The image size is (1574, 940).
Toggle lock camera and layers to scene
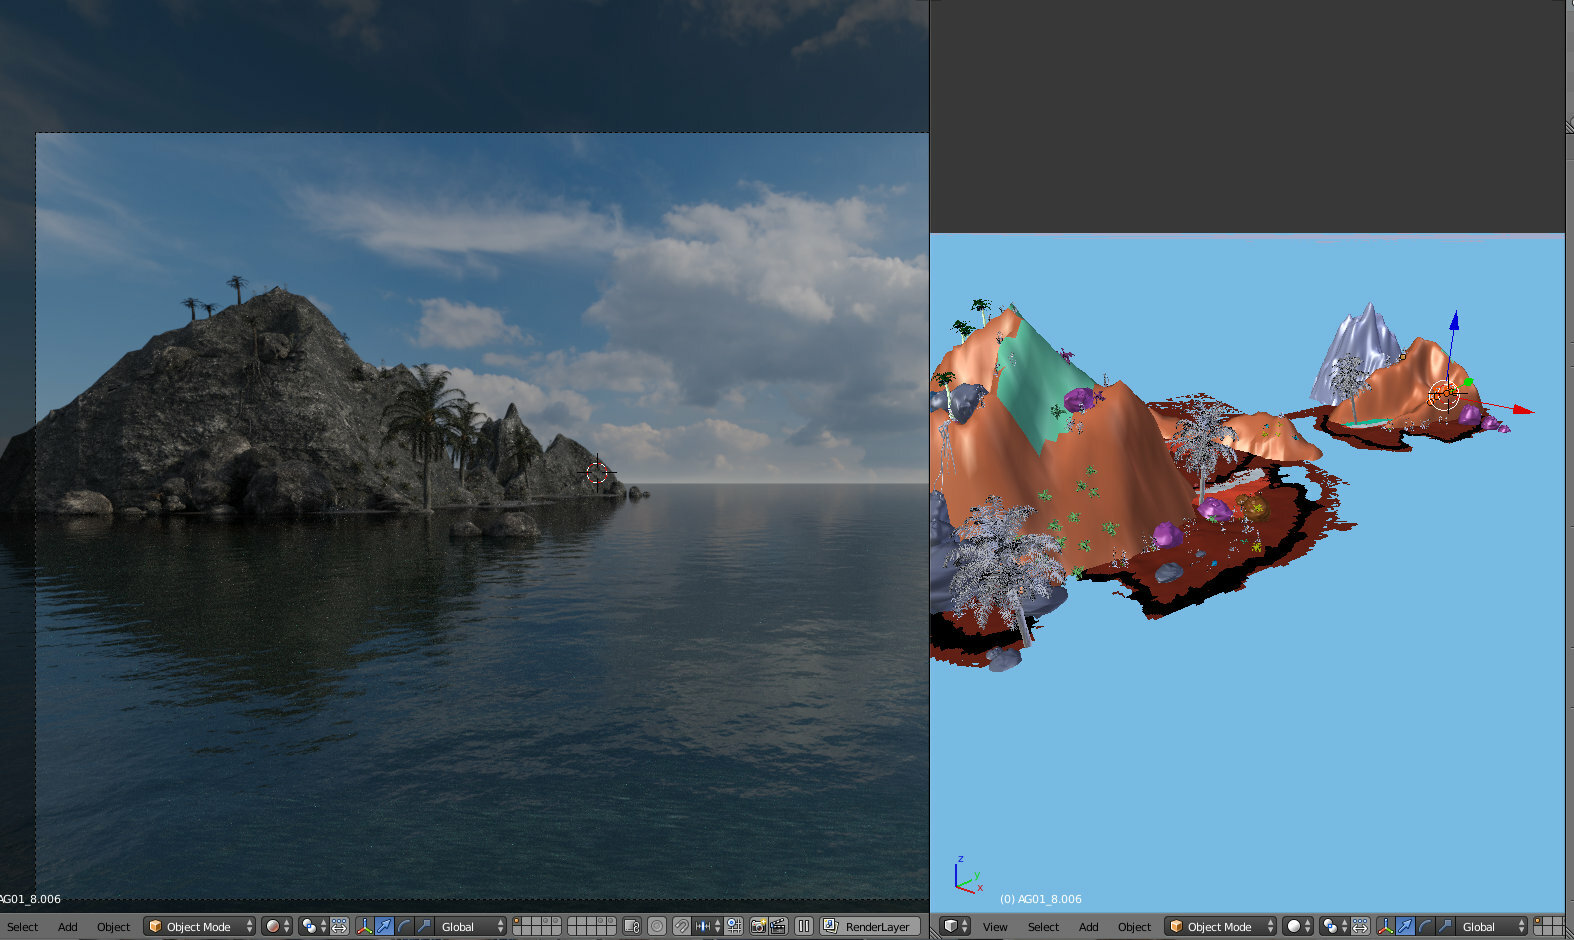click(632, 927)
